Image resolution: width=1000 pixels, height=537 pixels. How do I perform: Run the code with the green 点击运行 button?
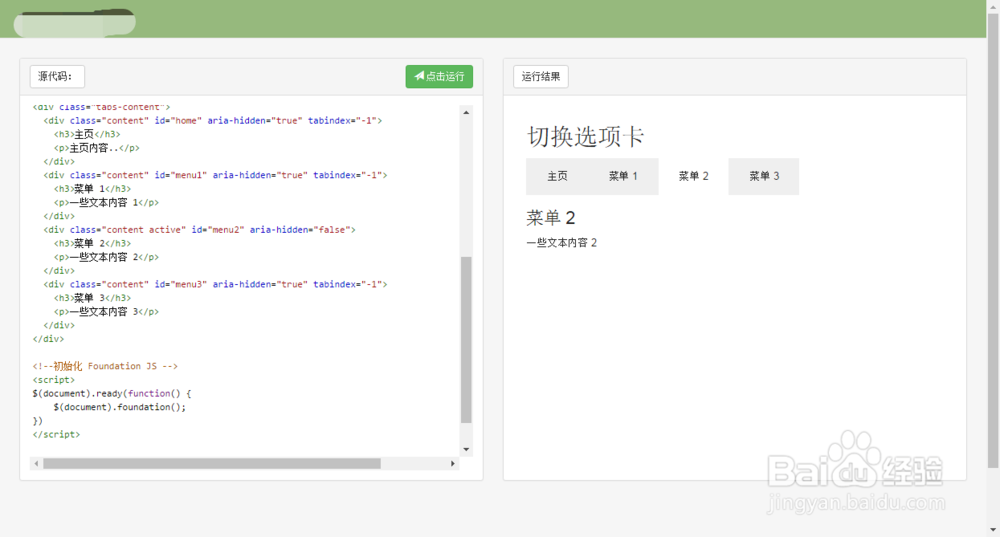439,77
